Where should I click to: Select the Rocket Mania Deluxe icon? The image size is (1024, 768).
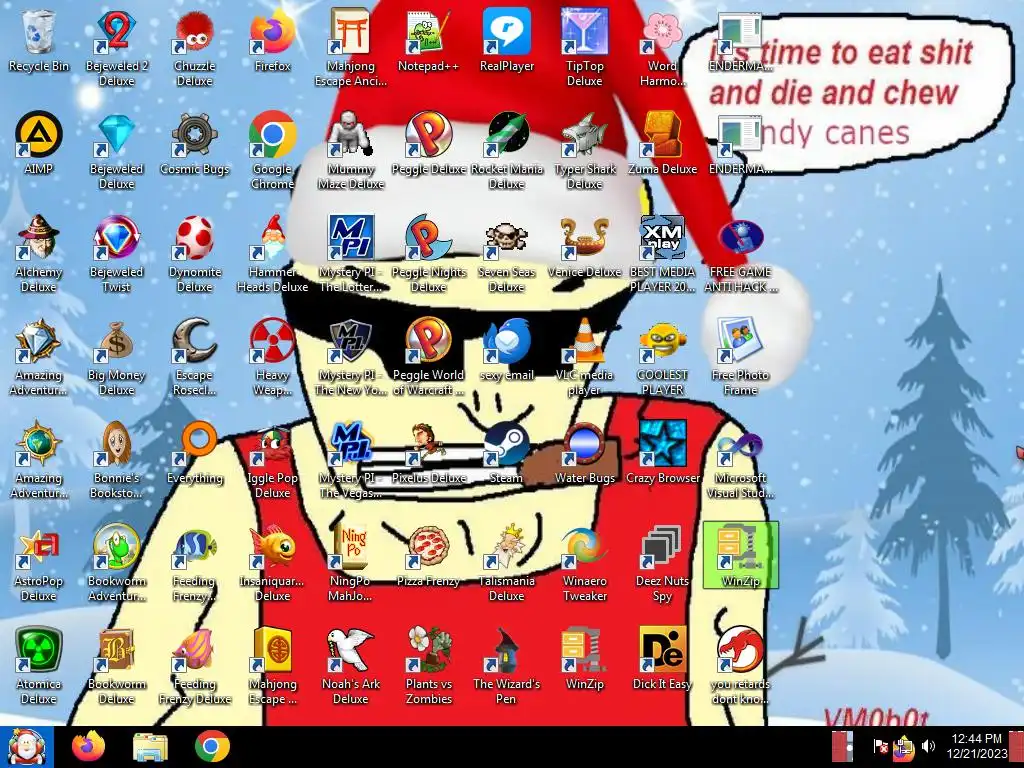tap(507, 151)
